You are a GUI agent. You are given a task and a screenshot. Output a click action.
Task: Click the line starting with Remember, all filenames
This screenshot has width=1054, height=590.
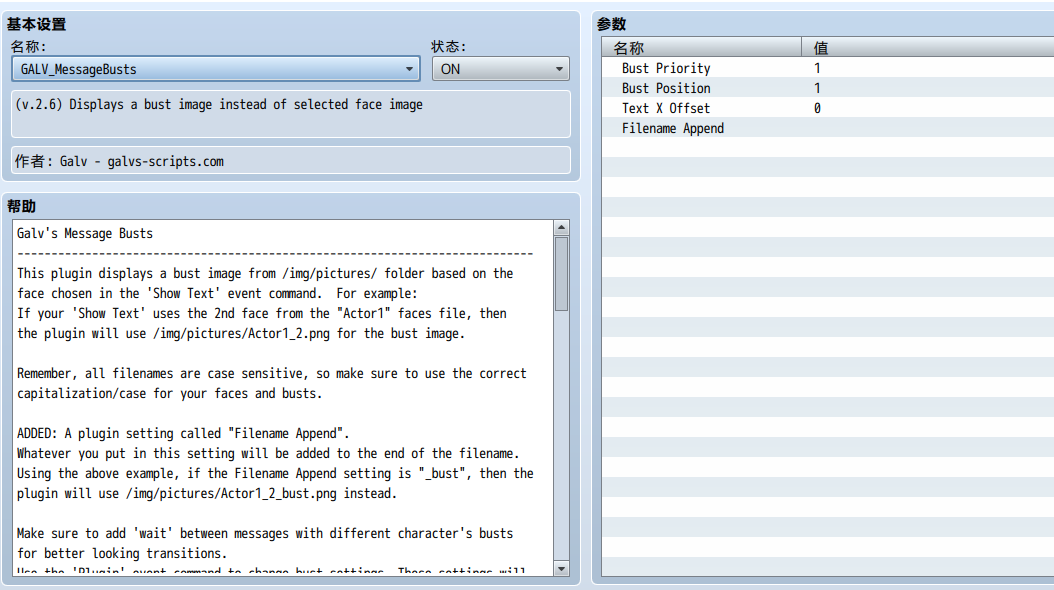coord(272,374)
